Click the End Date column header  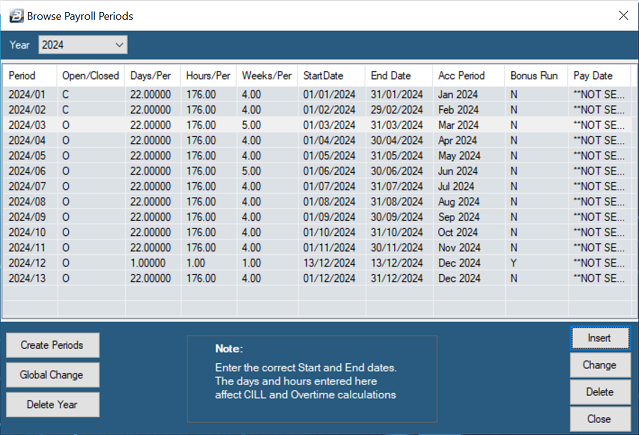[399, 75]
